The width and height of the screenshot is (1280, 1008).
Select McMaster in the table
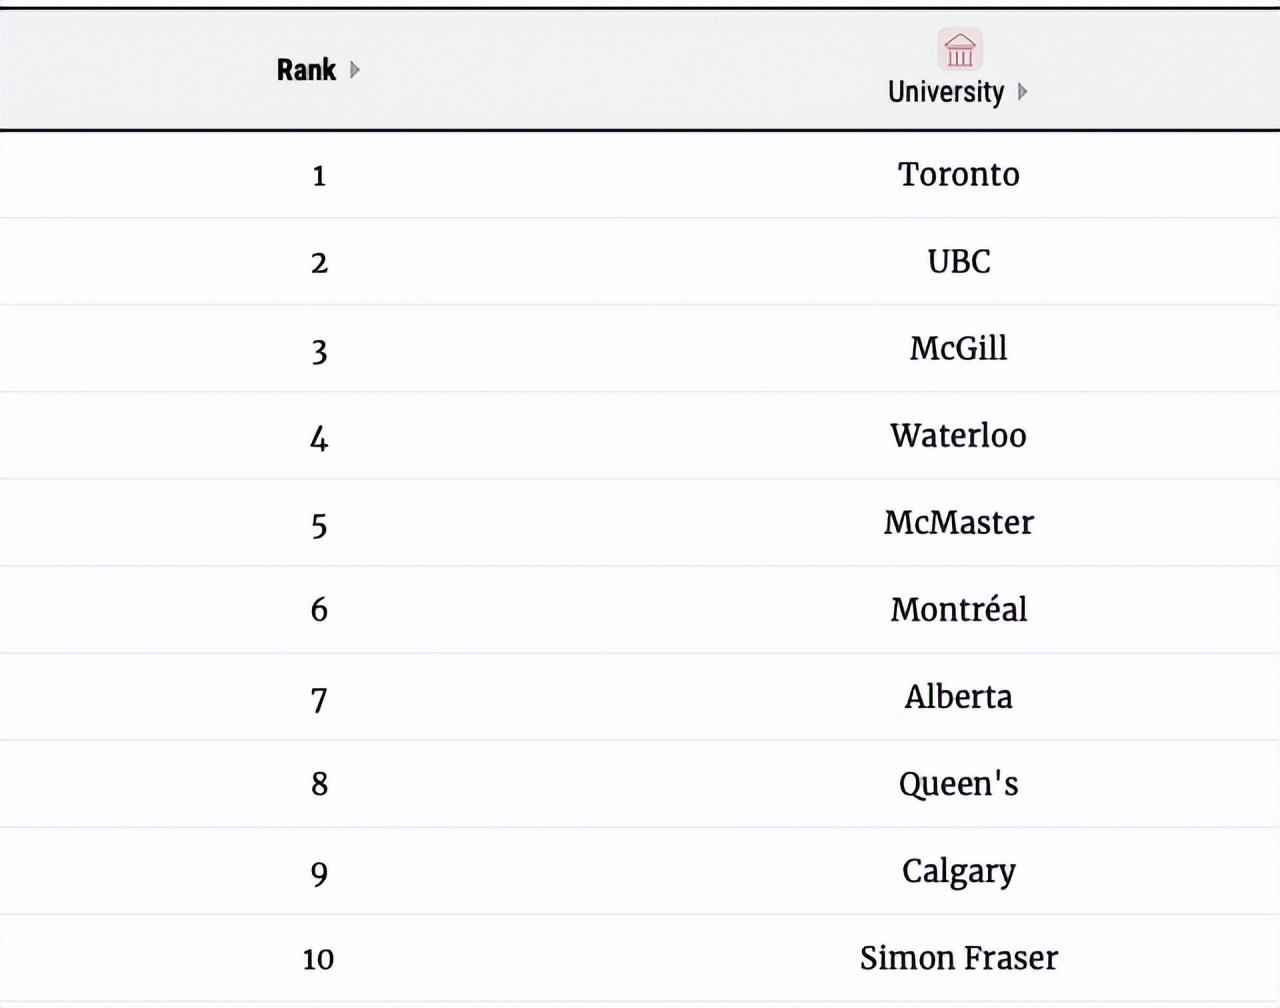958,523
